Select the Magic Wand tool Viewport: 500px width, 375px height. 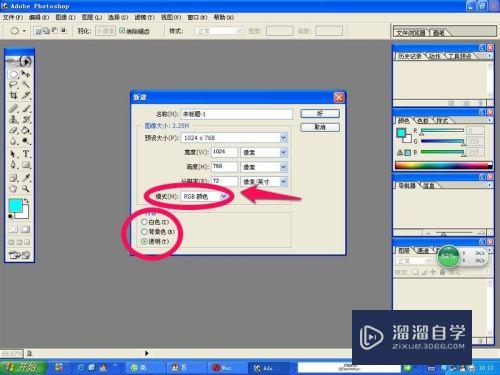click(26, 85)
